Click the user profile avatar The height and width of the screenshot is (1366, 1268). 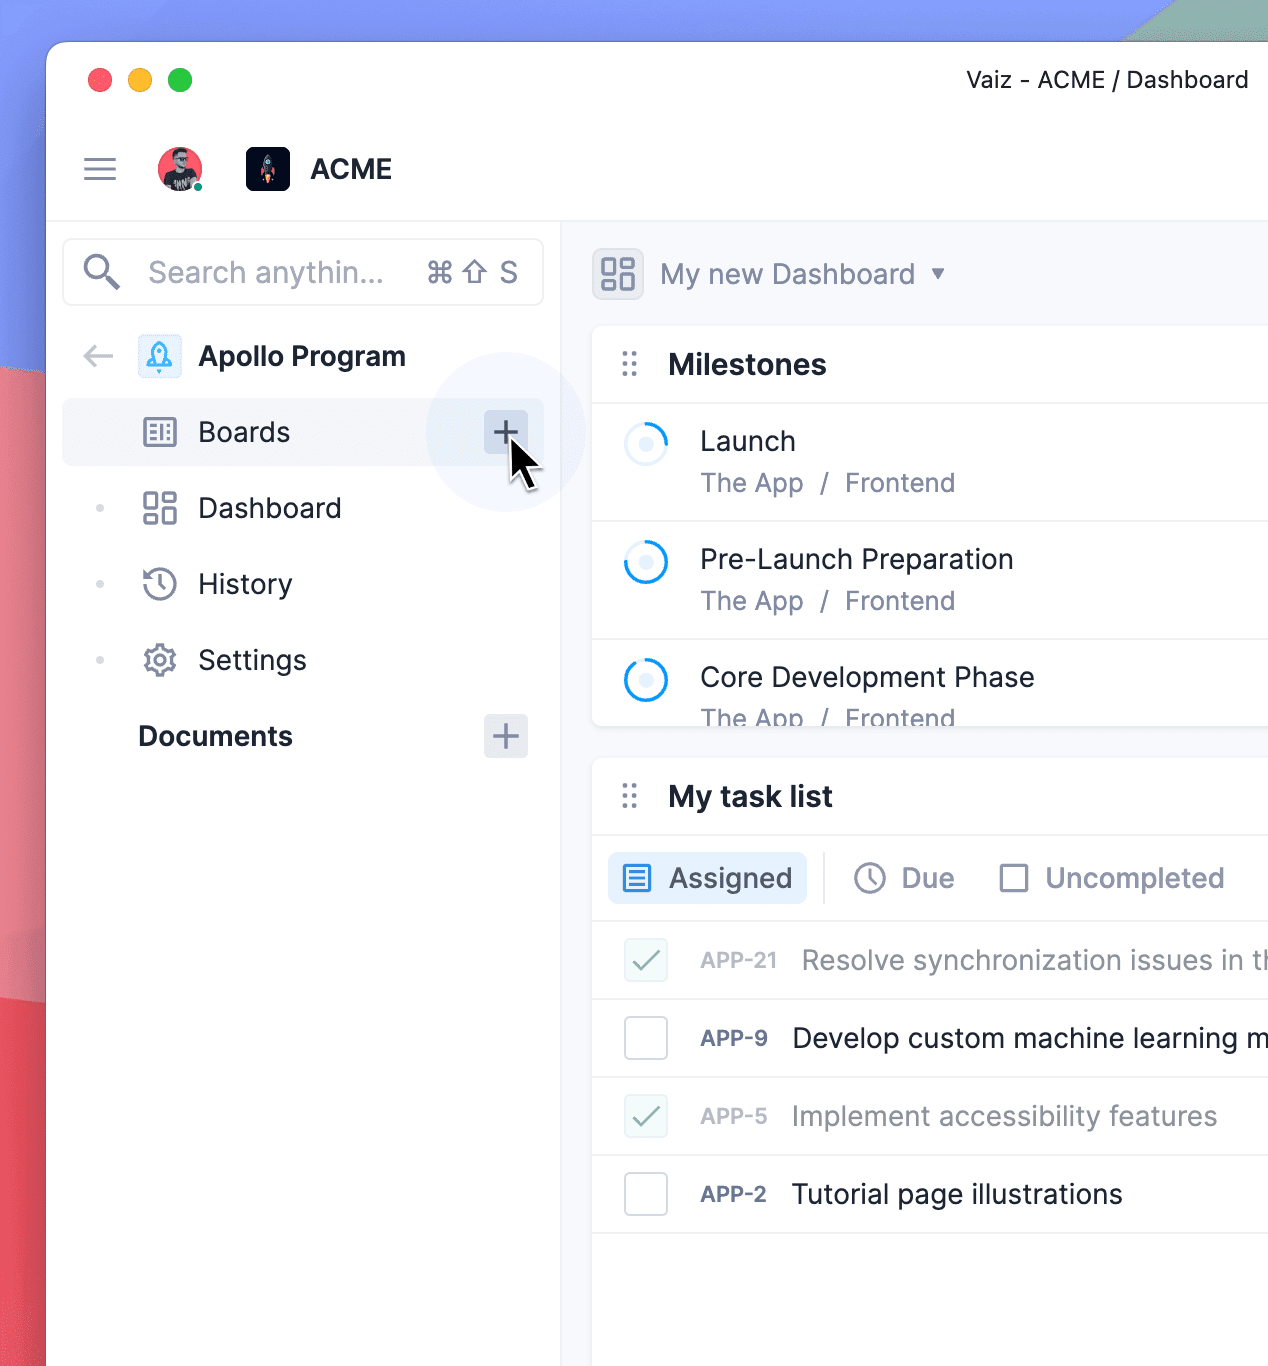coord(180,169)
